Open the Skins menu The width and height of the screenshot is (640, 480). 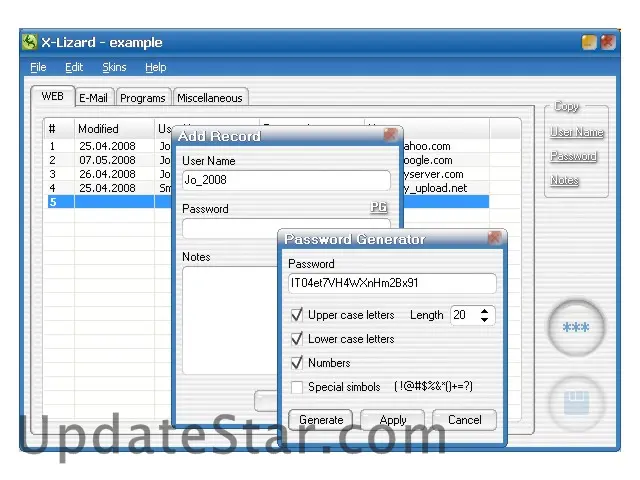pyautogui.click(x=114, y=67)
